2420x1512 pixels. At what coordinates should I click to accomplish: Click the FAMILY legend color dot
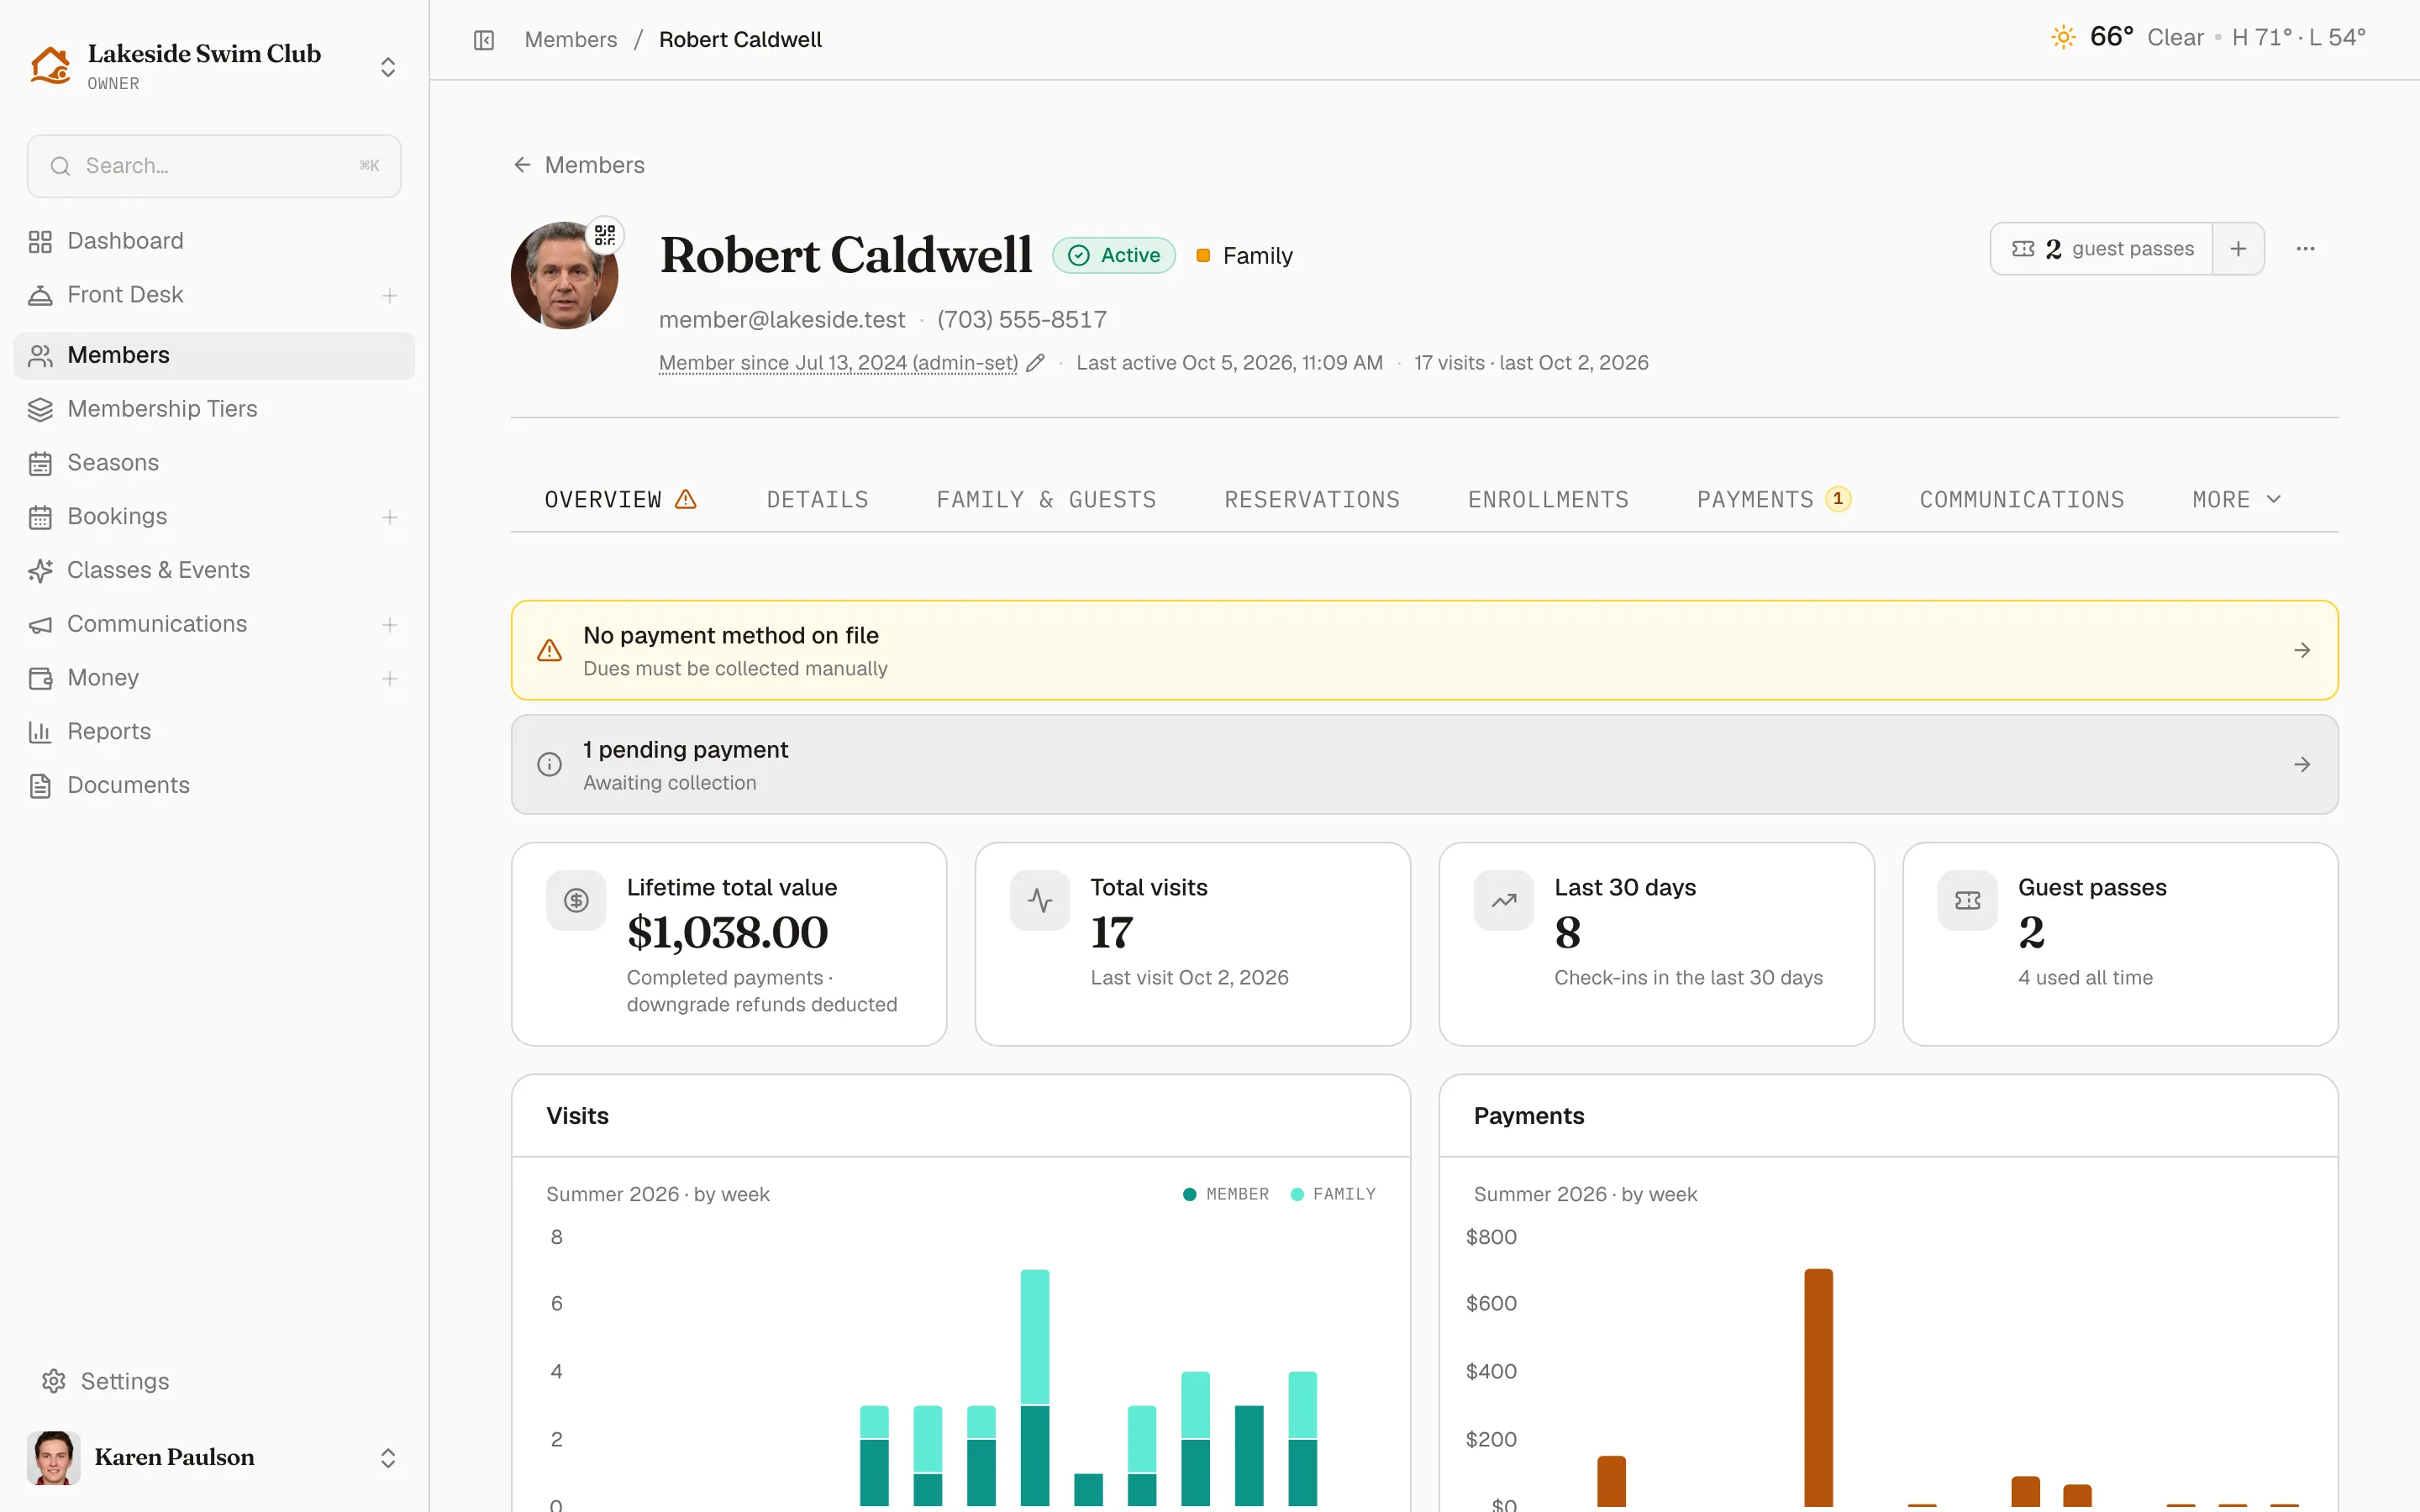[1297, 1194]
